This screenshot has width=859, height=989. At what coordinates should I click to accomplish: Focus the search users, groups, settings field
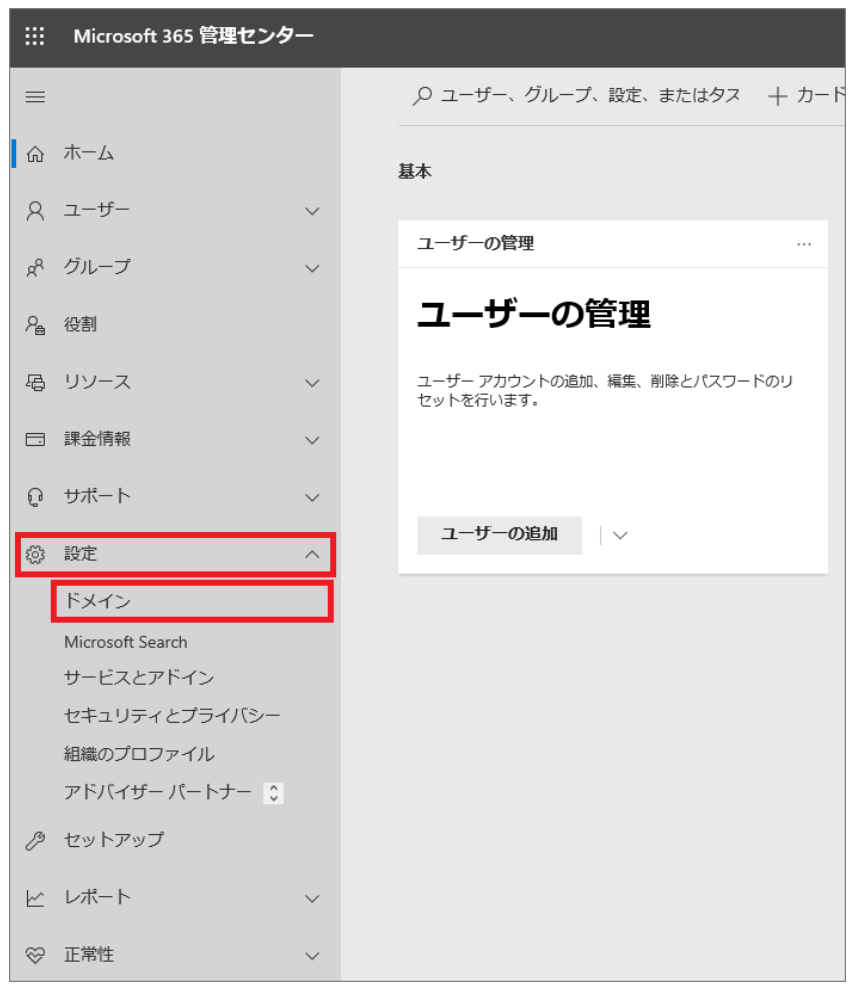click(x=577, y=96)
